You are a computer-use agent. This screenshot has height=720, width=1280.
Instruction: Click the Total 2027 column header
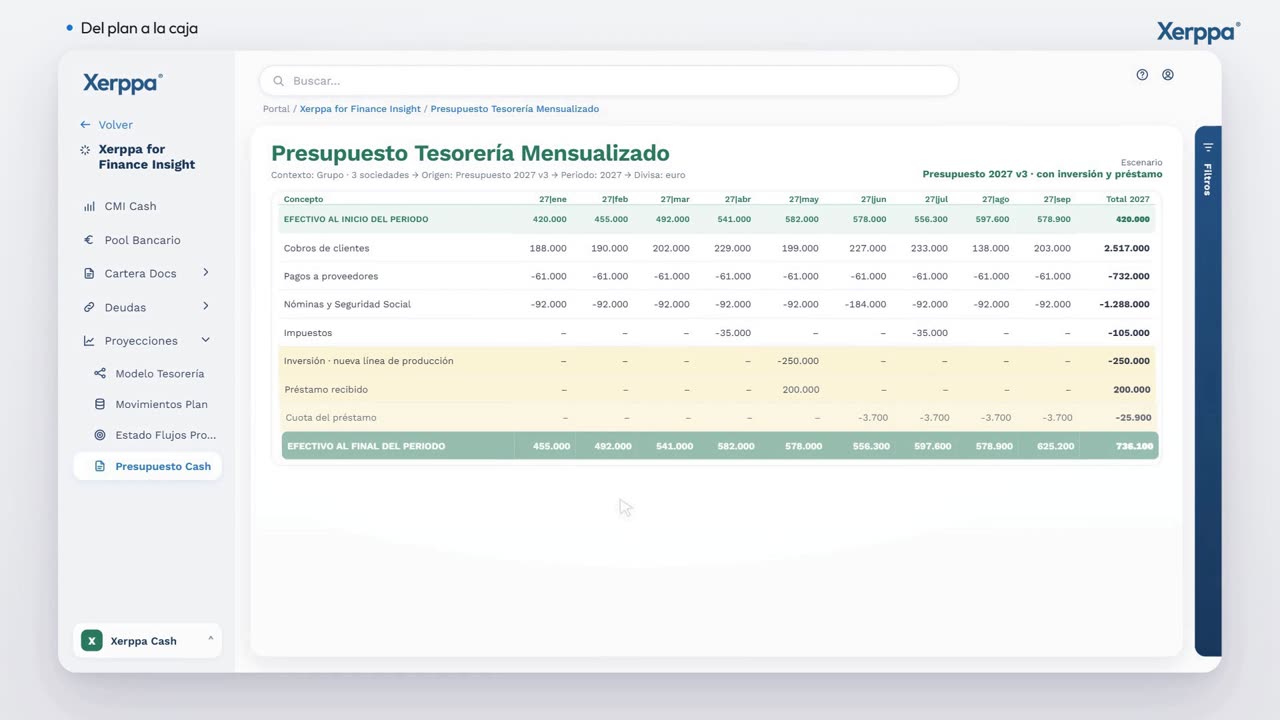pyautogui.click(x=1128, y=199)
